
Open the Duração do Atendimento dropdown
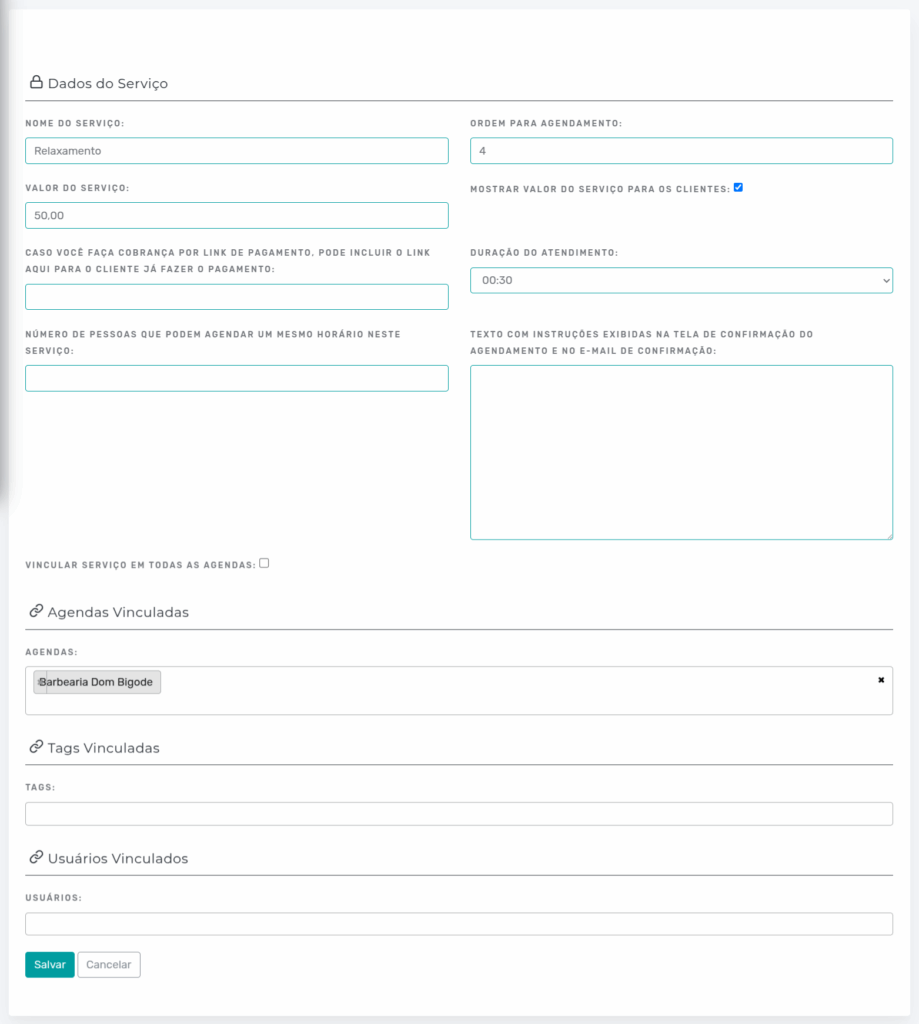tap(681, 280)
